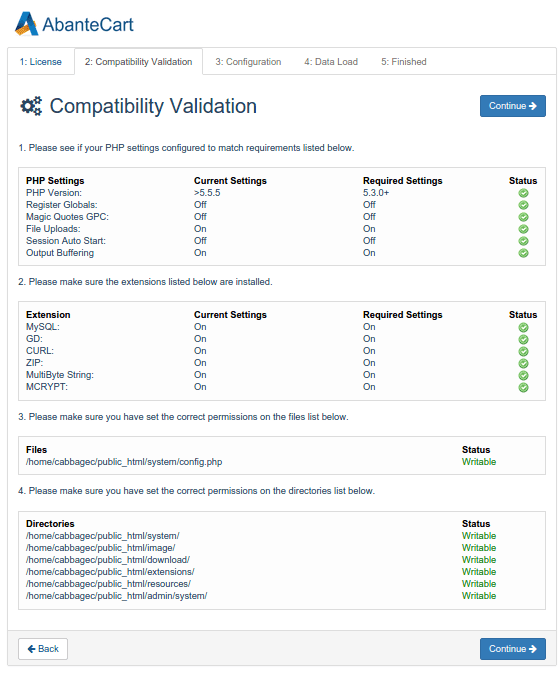558x675 pixels.
Task: Click the File Uploads status check icon
Action: 523,229
